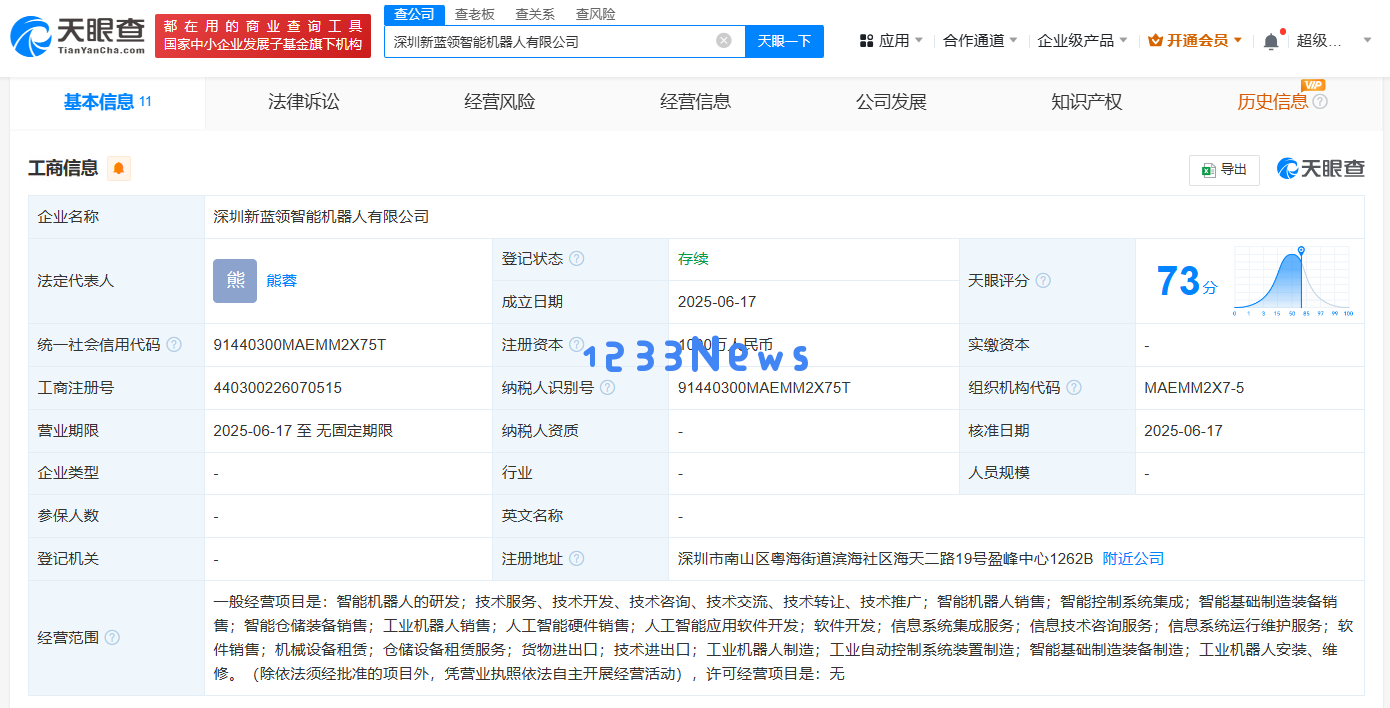The height and width of the screenshot is (708, 1390).
Task: Switch to the 查关系 search tab
Action: coord(535,14)
